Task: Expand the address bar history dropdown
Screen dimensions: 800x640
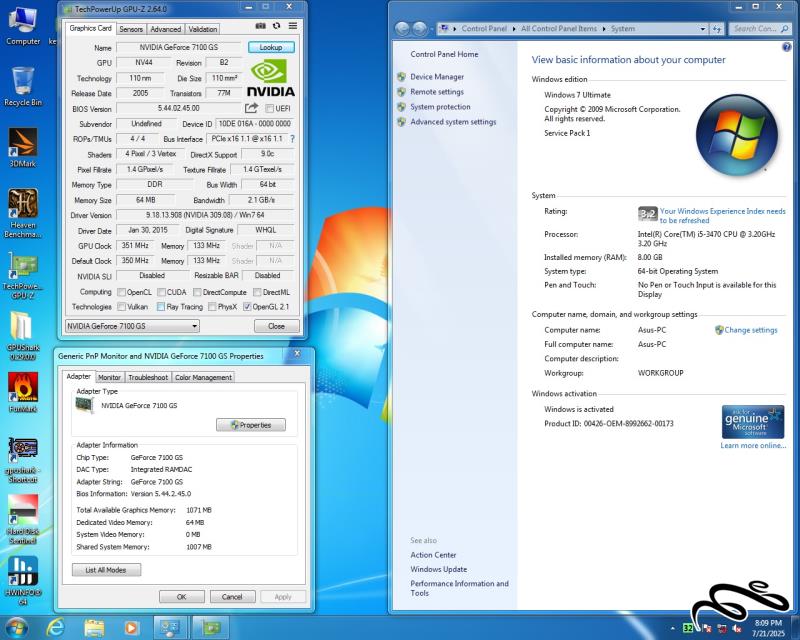Action: pyautogui.click(x=703, y=29)
